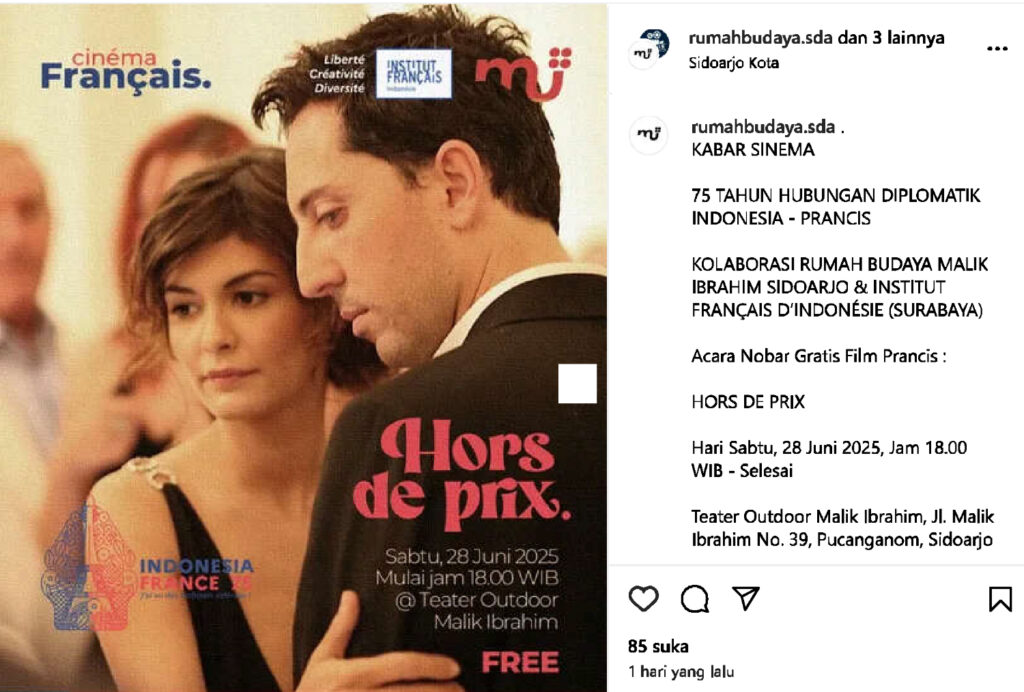Click the cinéma Français logo on poster

pyautogui.click(x=126, y=70)
